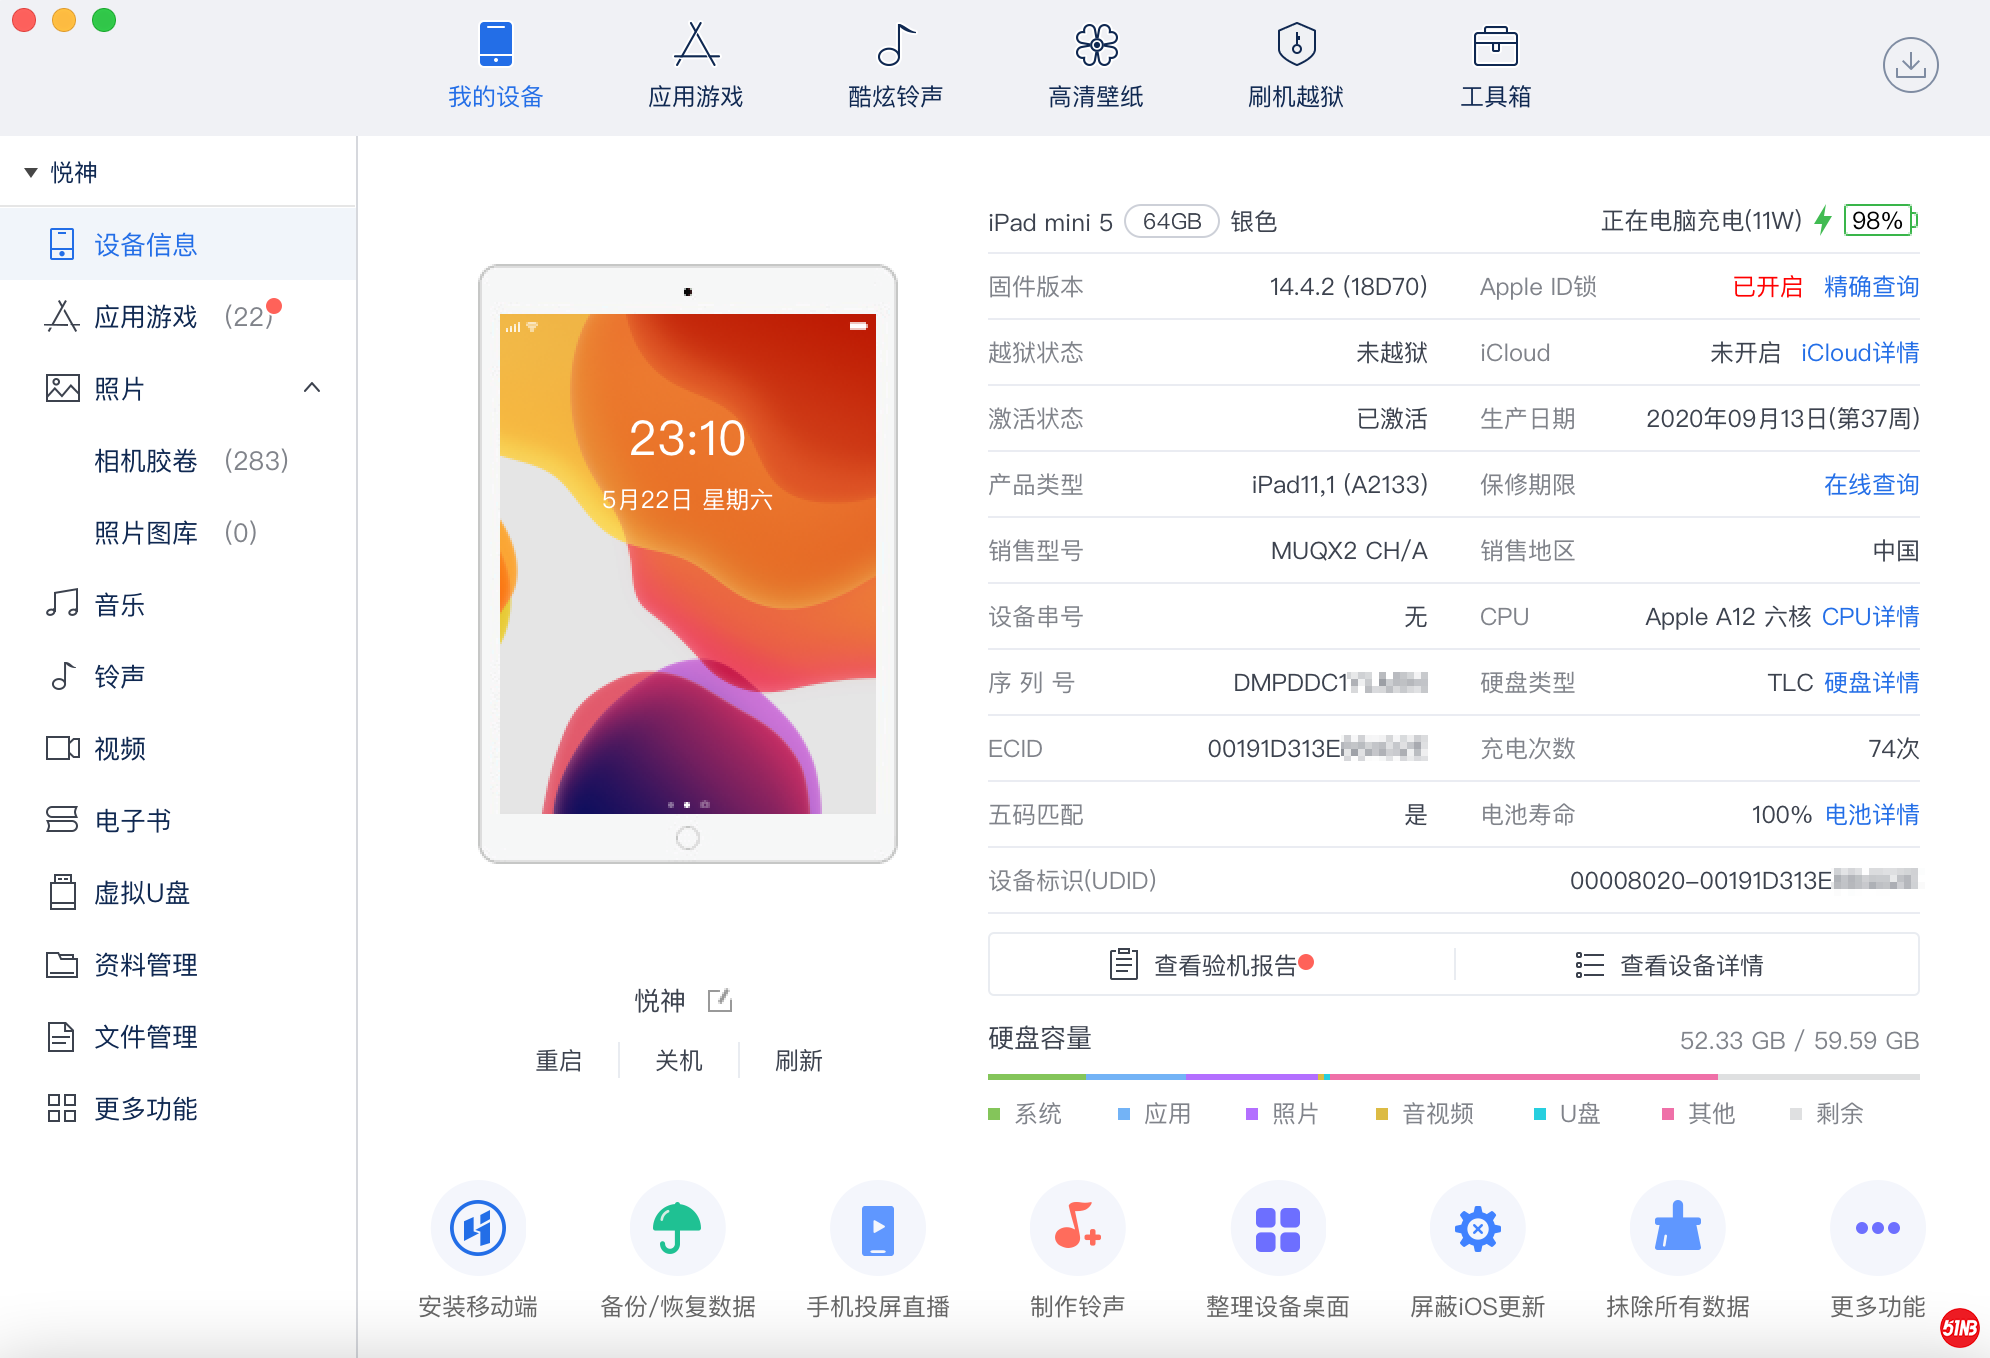Open 更多功能 three-dot icon
This screenshot has width=1990, height=1358.
tap(1877, 1228)
